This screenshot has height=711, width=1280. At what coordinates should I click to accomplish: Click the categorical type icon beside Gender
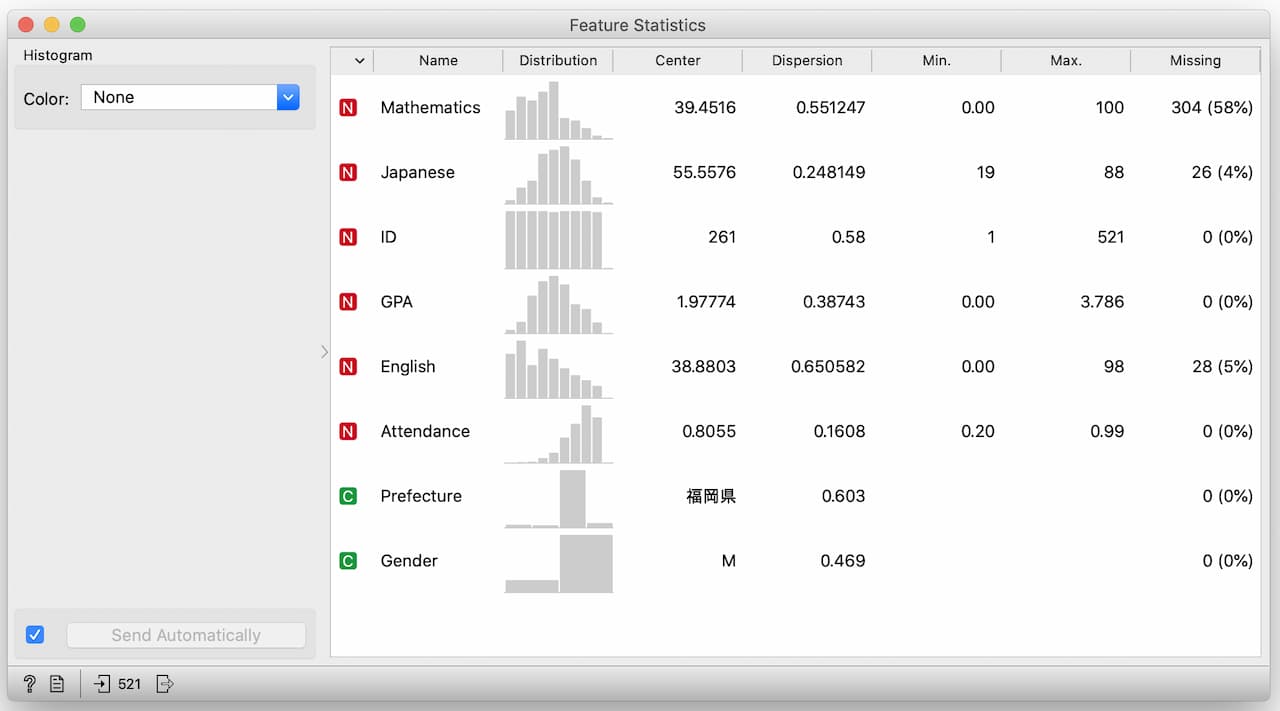[x=348, y=561]
